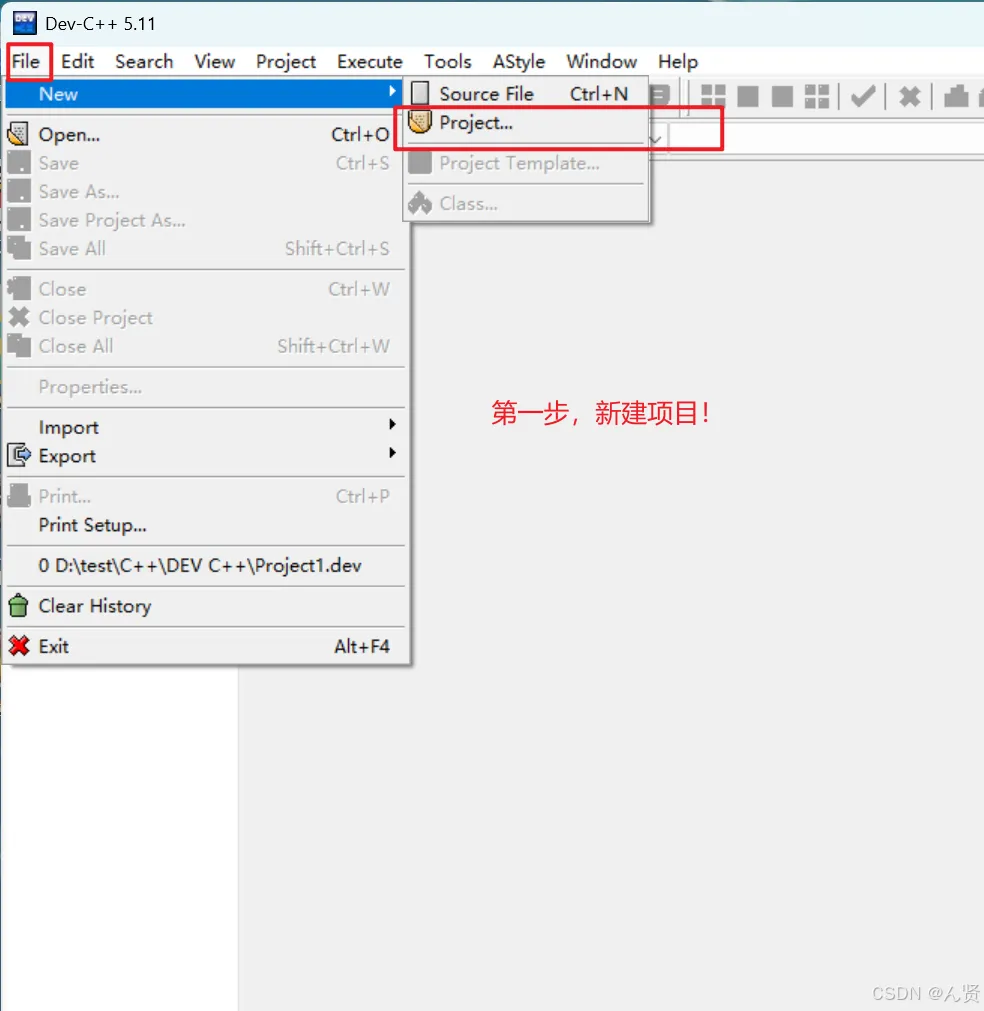The width and height of the screenshot is (984, 1011).
Task: Open the Project menu in menu bar
Action: tap(286, 61)
